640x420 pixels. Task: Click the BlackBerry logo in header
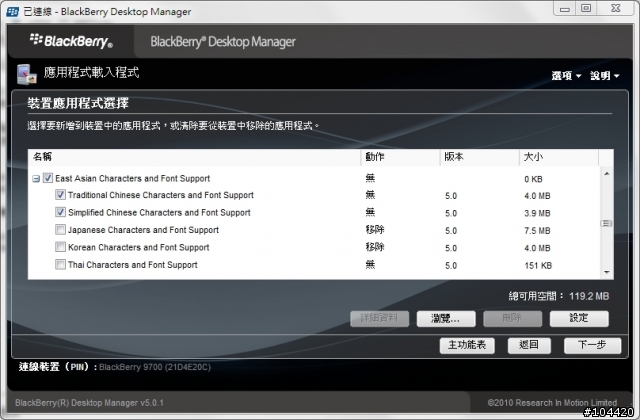71,41
